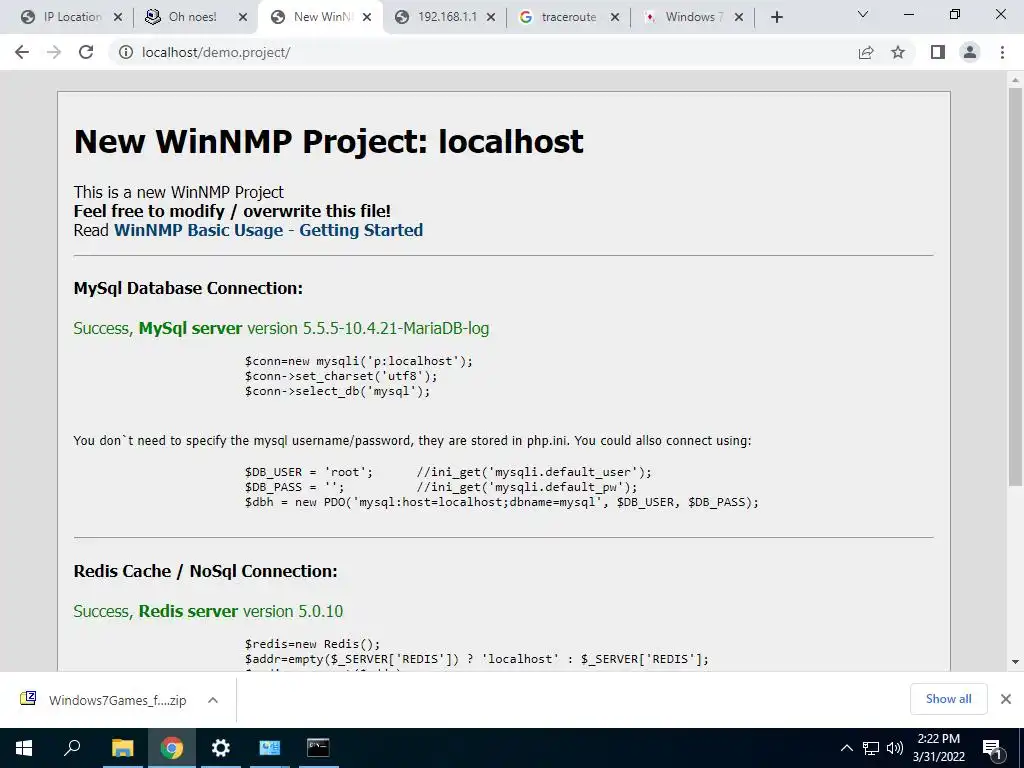Close the 192.168.1.1 tab
This screenshot has height=768, width=1024.
[491, 18]
